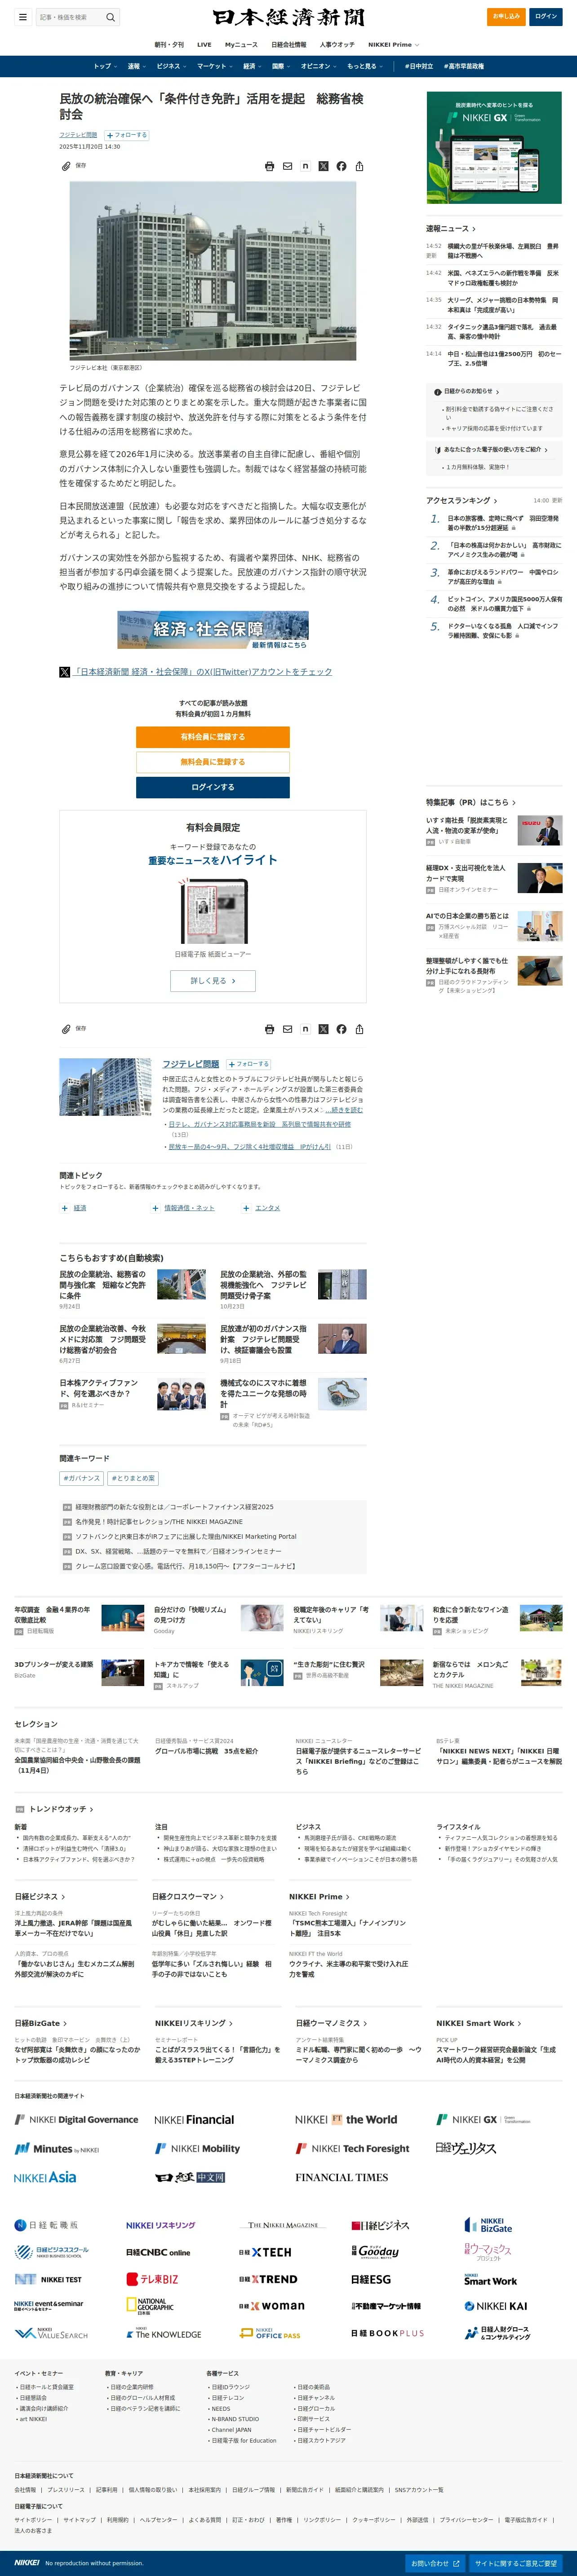Click the envelope icon below the paywall box
577x2576 pixels.
coord(287,1029)
